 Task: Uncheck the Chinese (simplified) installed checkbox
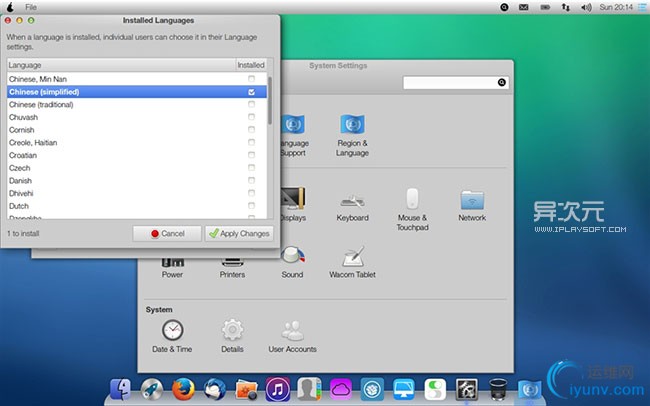tap(251, 92)
